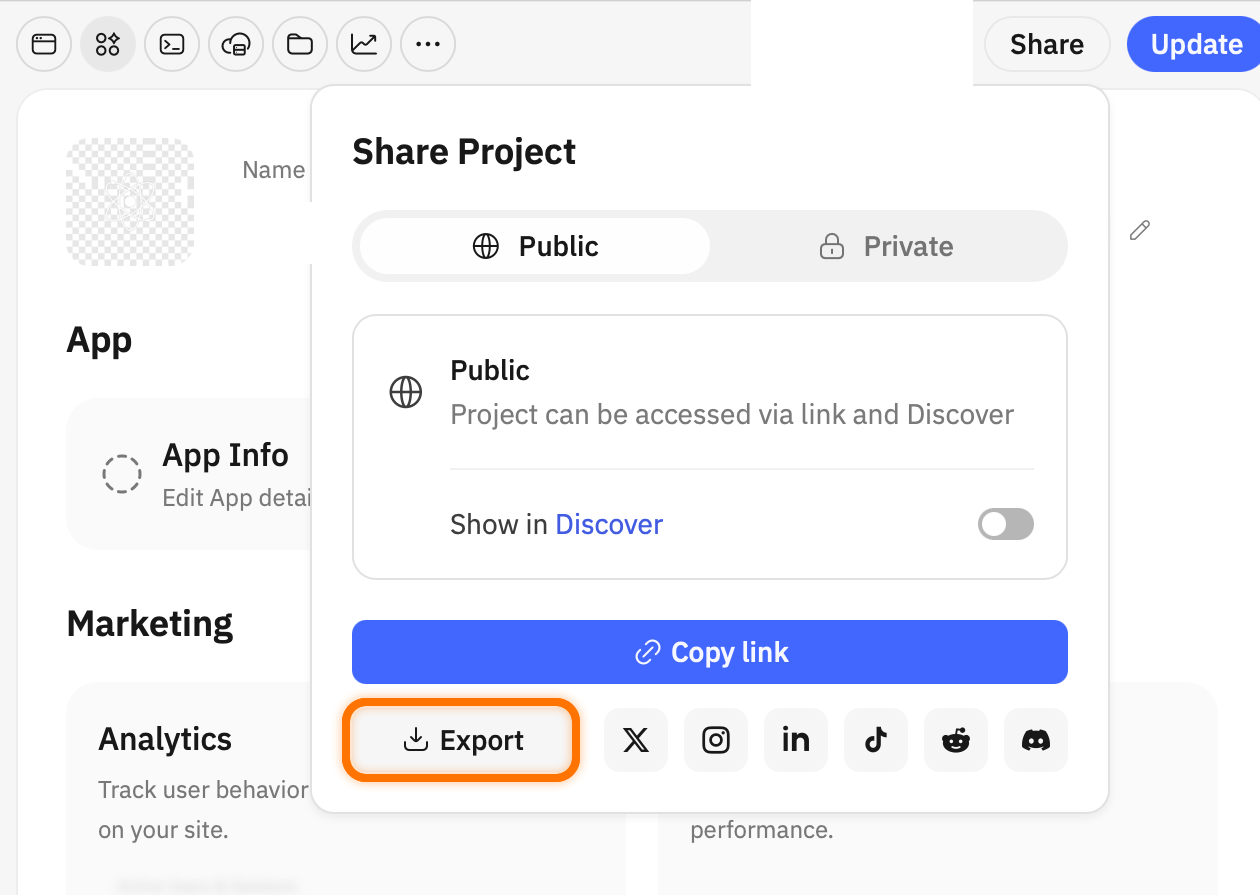Open the Discover link

point(609,525)
